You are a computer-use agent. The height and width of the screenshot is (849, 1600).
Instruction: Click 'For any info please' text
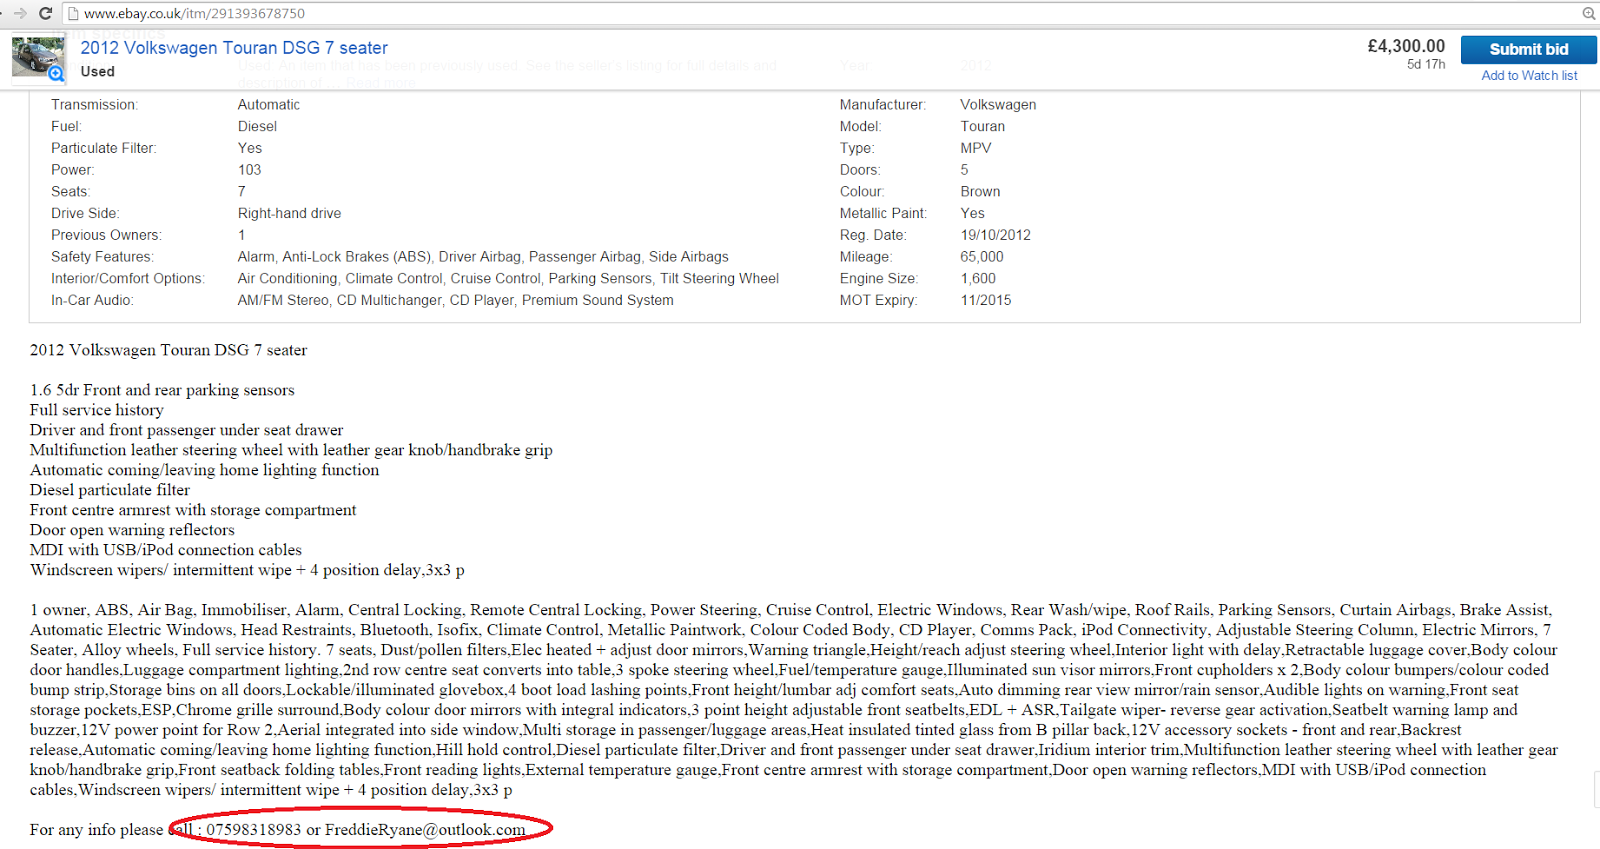tap(96, 830)
